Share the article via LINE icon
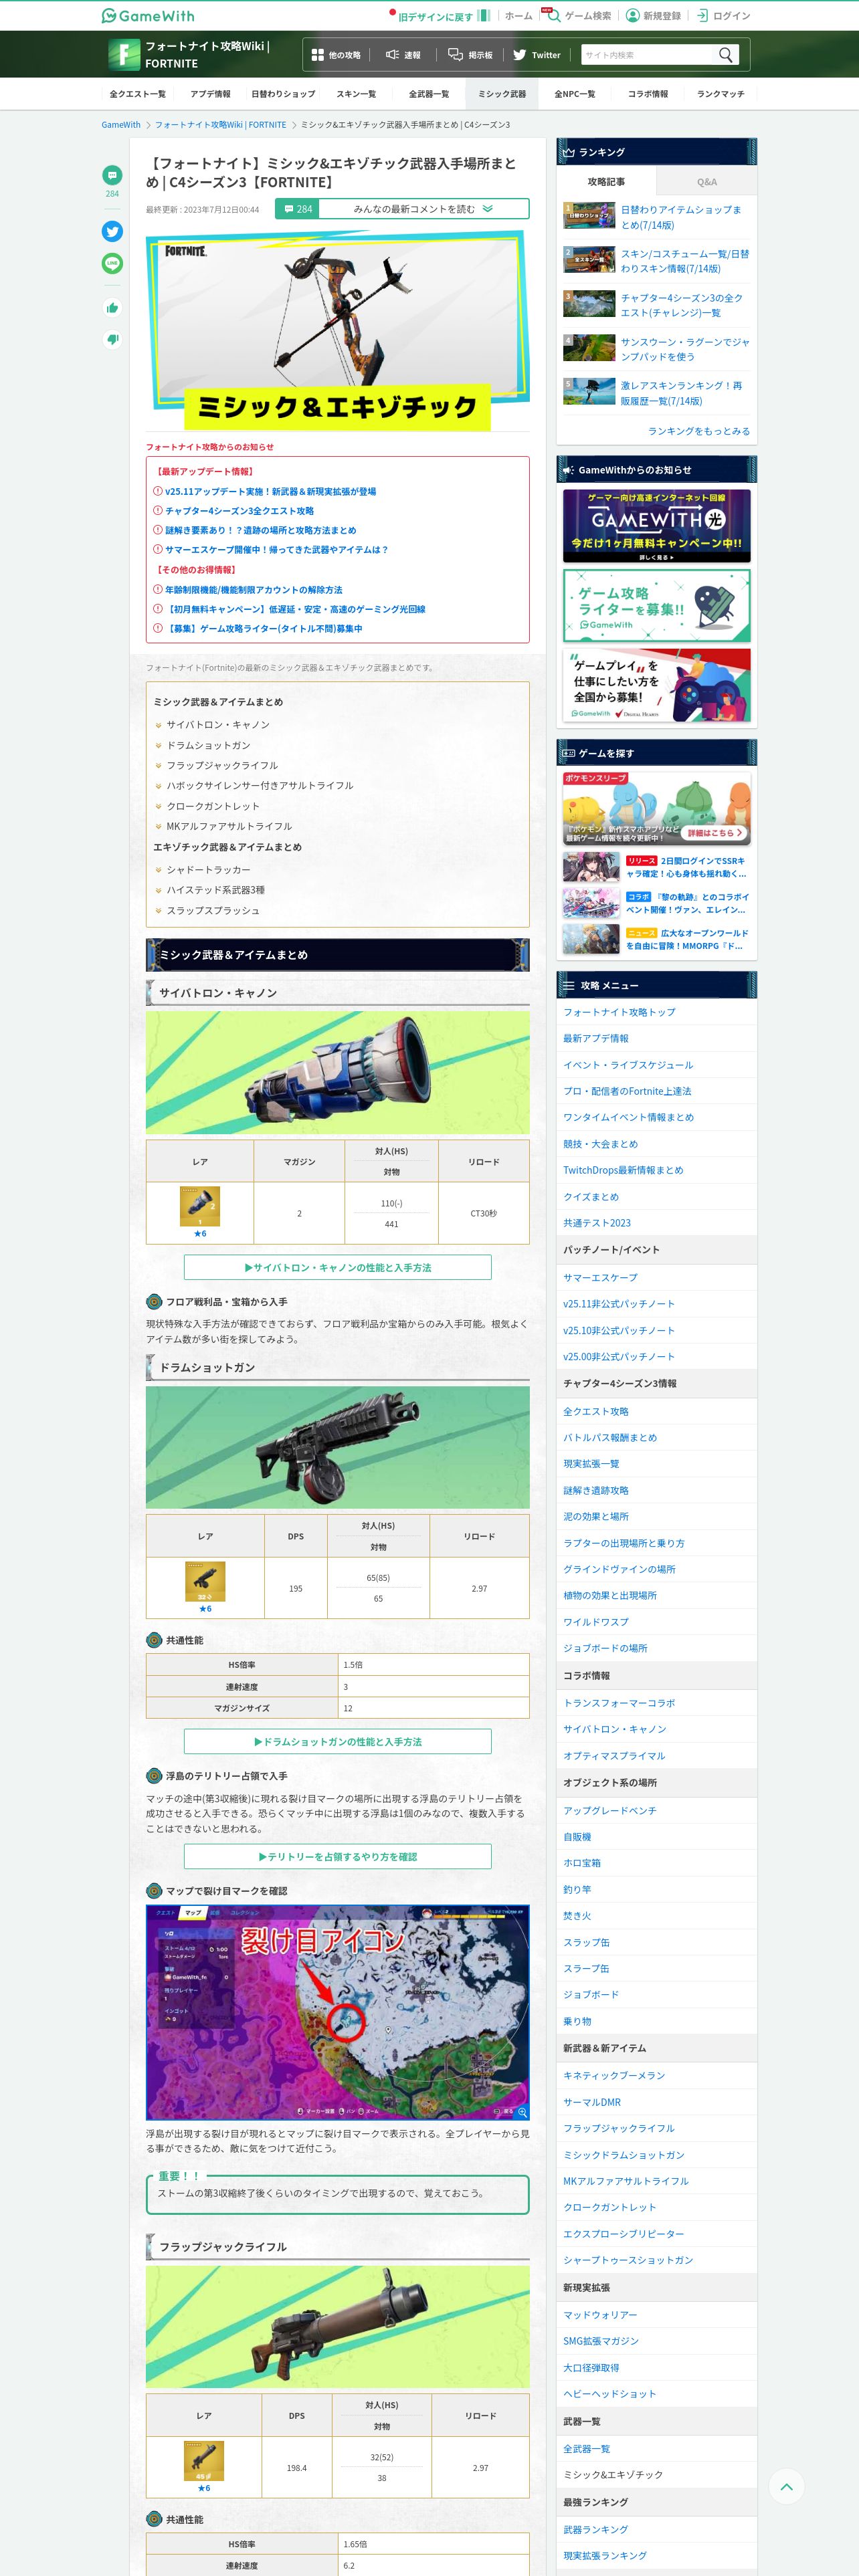 pyautogui.click(x=112, y=263)
